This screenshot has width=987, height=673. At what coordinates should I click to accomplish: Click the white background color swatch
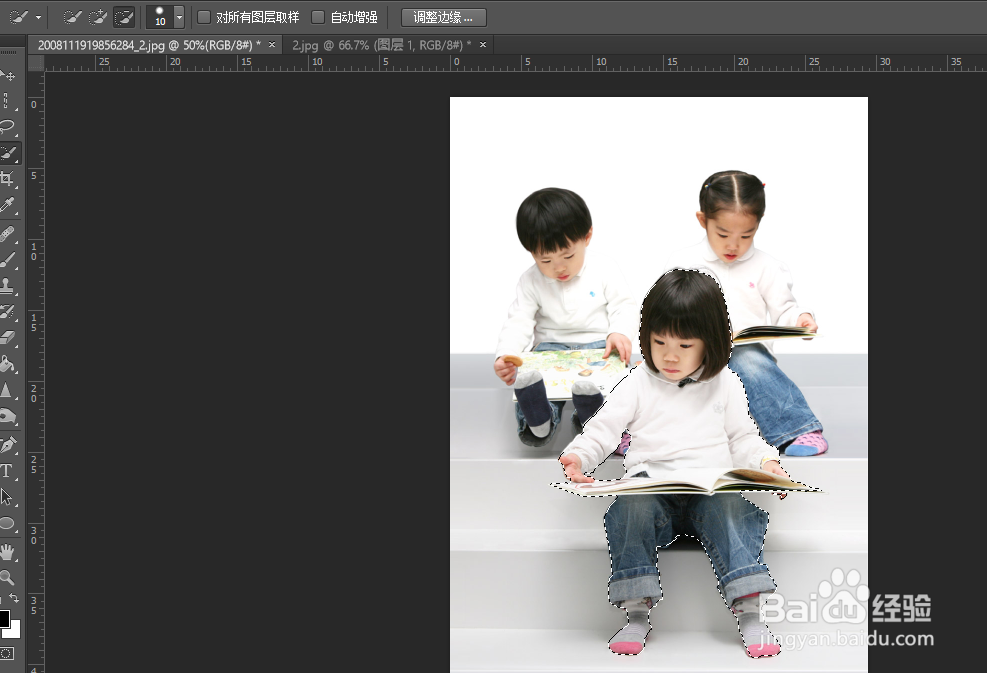pyautogui.click(x=14, y=631)
